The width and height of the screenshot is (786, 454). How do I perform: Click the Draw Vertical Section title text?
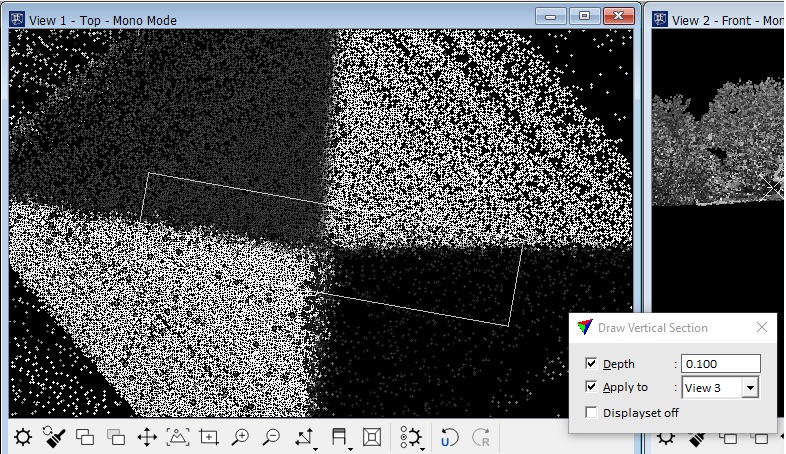point(653,328)
